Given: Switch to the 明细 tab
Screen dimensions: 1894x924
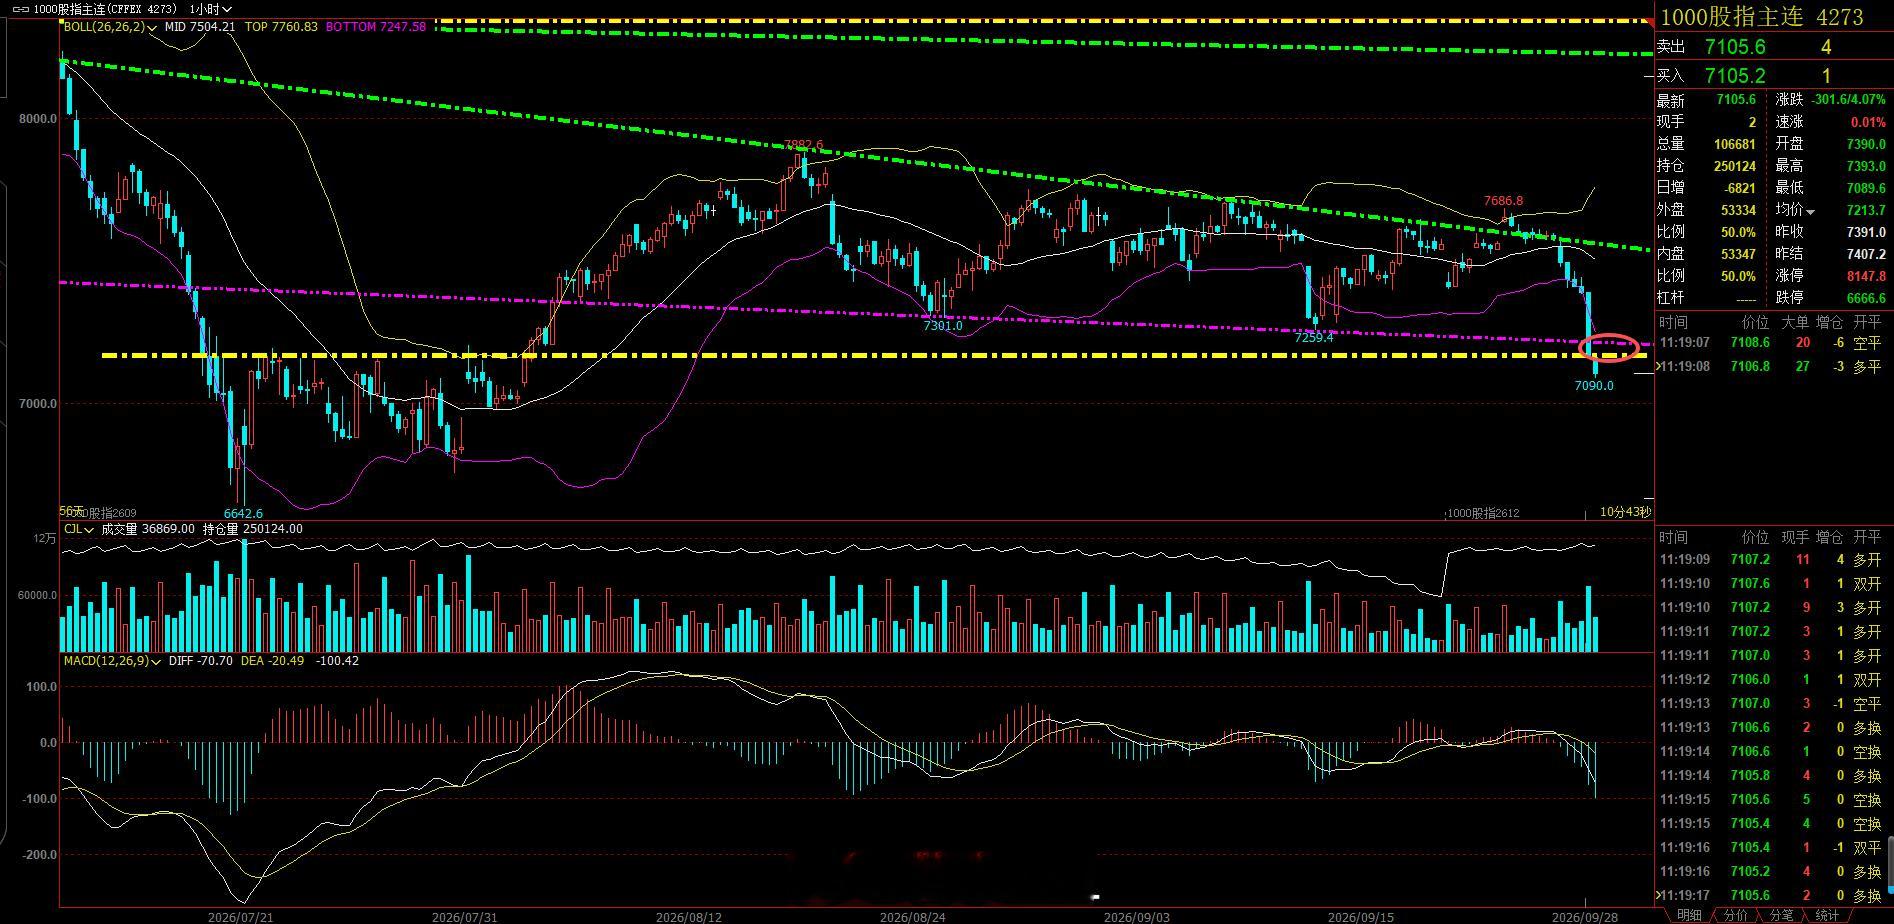Looking at the screenshot, I should pyautogui.click(x=1689, y=915).
